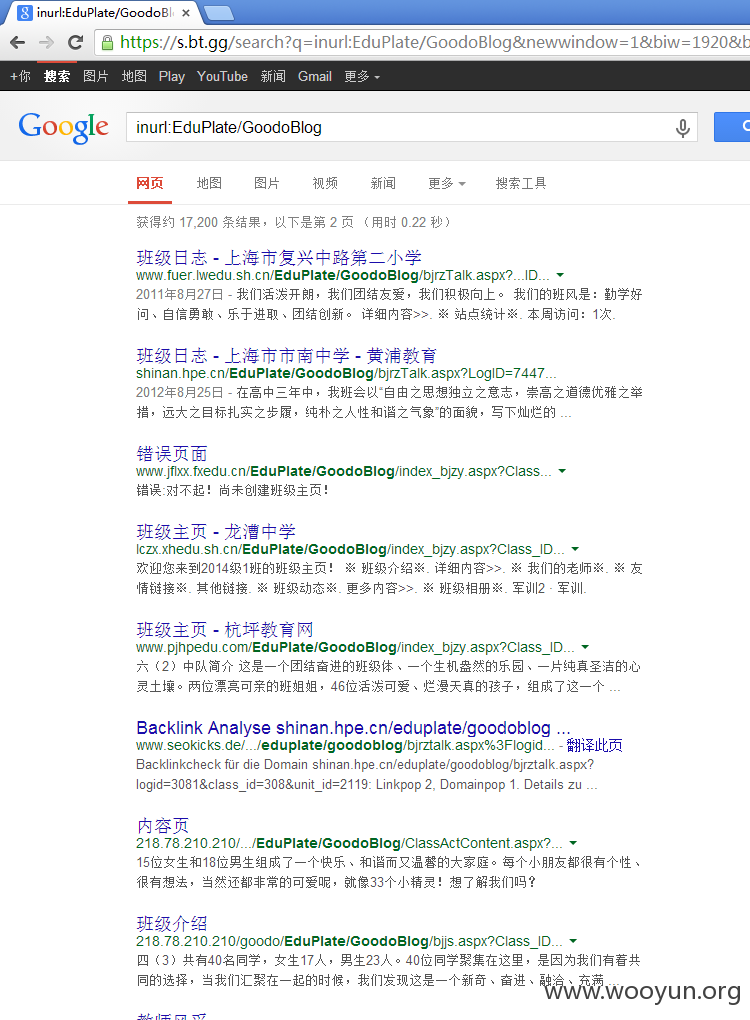The height and width of the screenshot is (1020, 750).
Task: Open the 错误页面 search result
Action: point(172,453)
